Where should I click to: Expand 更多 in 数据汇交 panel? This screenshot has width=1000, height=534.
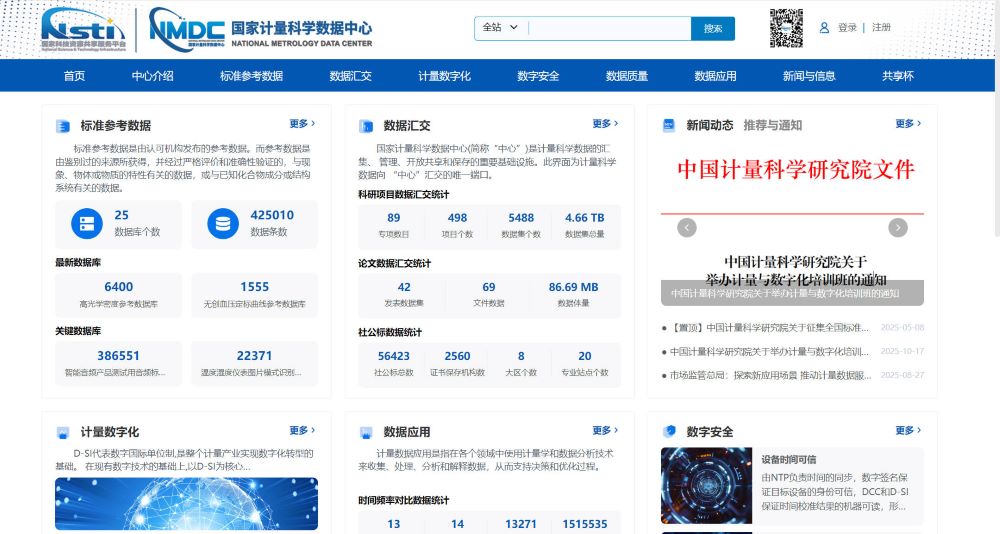tap(606, 124)
